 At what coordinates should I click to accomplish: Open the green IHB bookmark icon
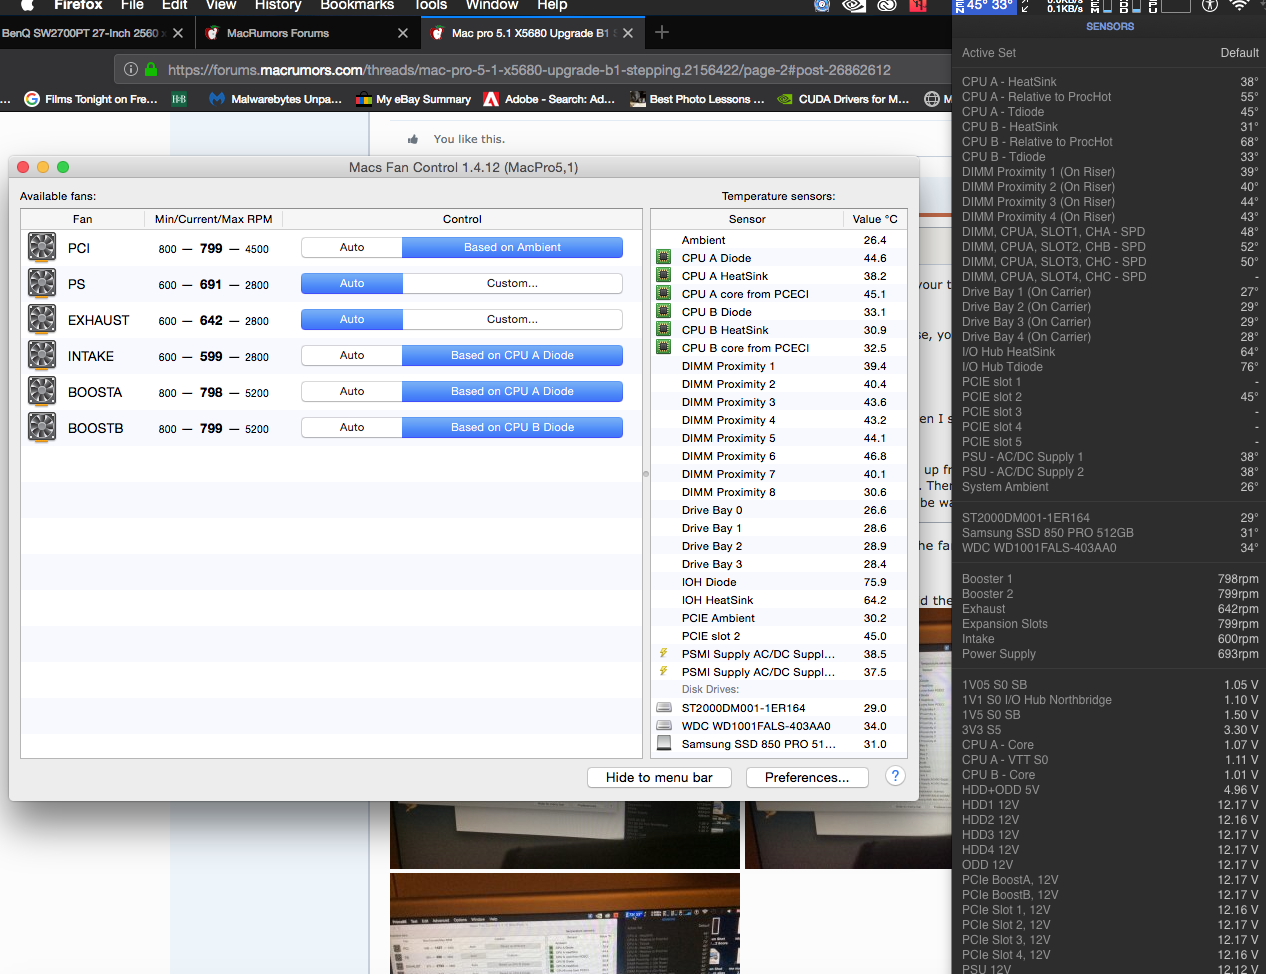(x=179, y=99)
